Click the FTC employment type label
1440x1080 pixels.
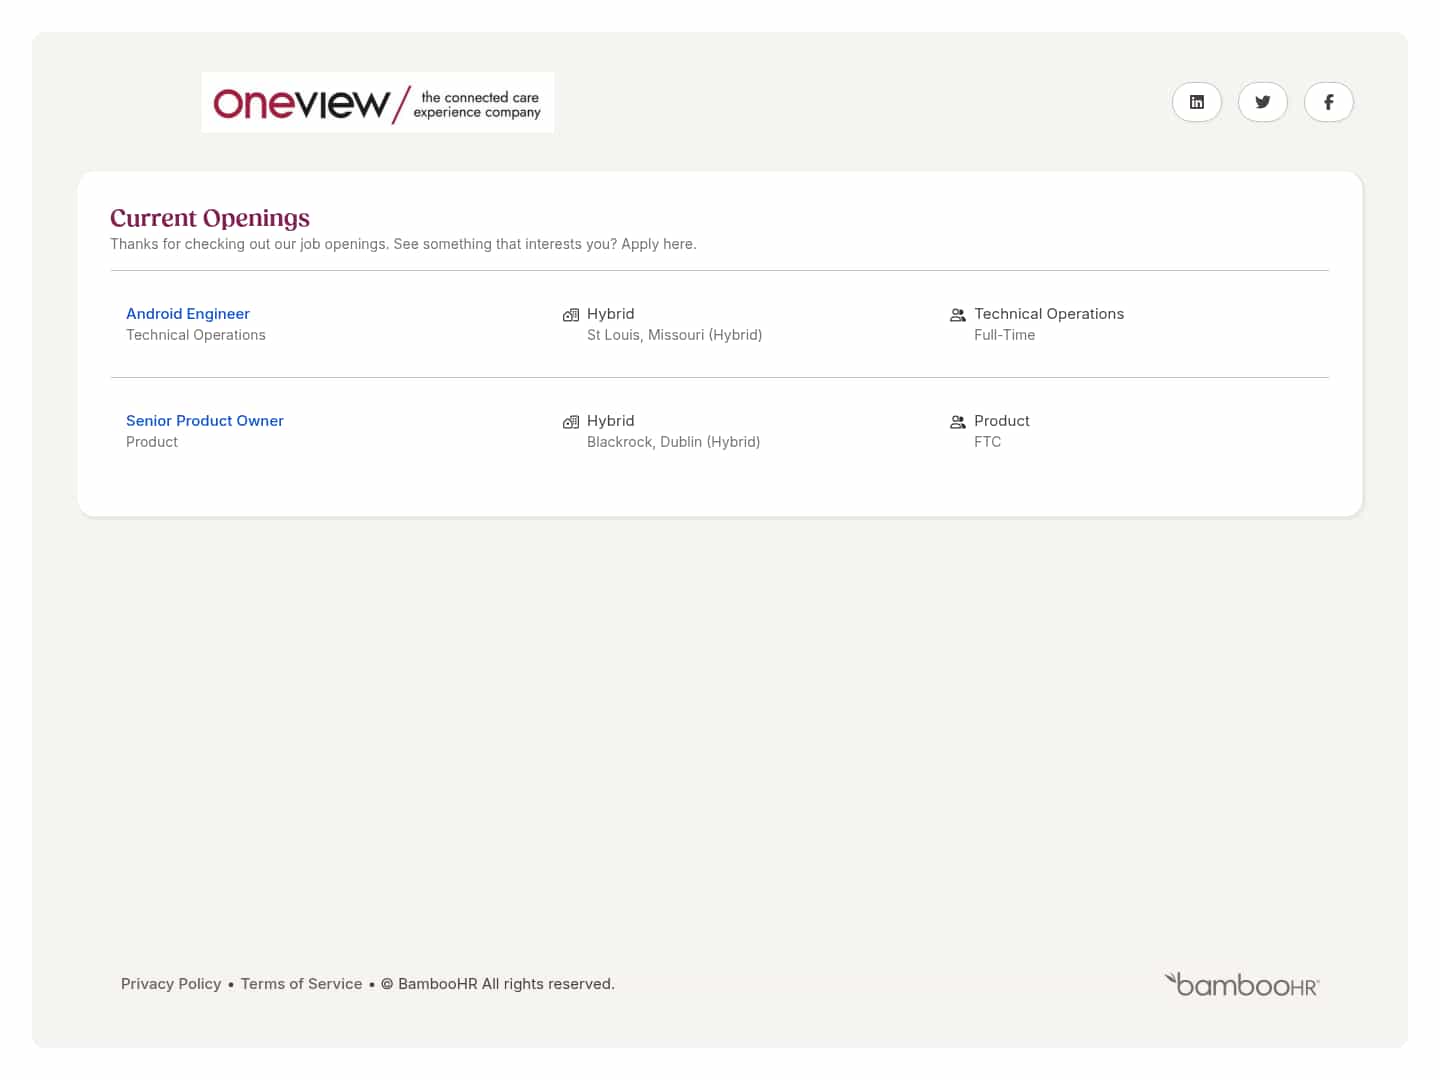[987, 442]
